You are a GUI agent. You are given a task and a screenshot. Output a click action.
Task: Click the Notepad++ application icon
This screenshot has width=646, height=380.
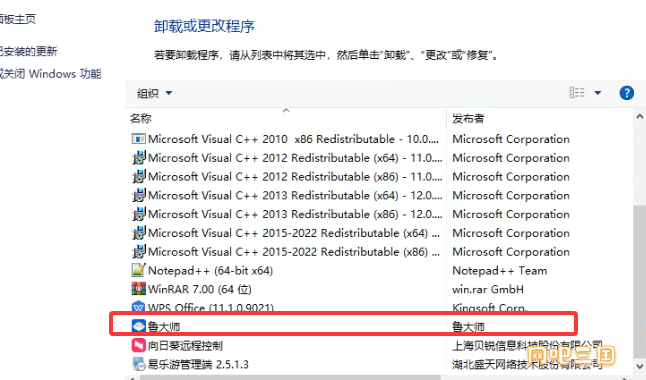(138, 270)
